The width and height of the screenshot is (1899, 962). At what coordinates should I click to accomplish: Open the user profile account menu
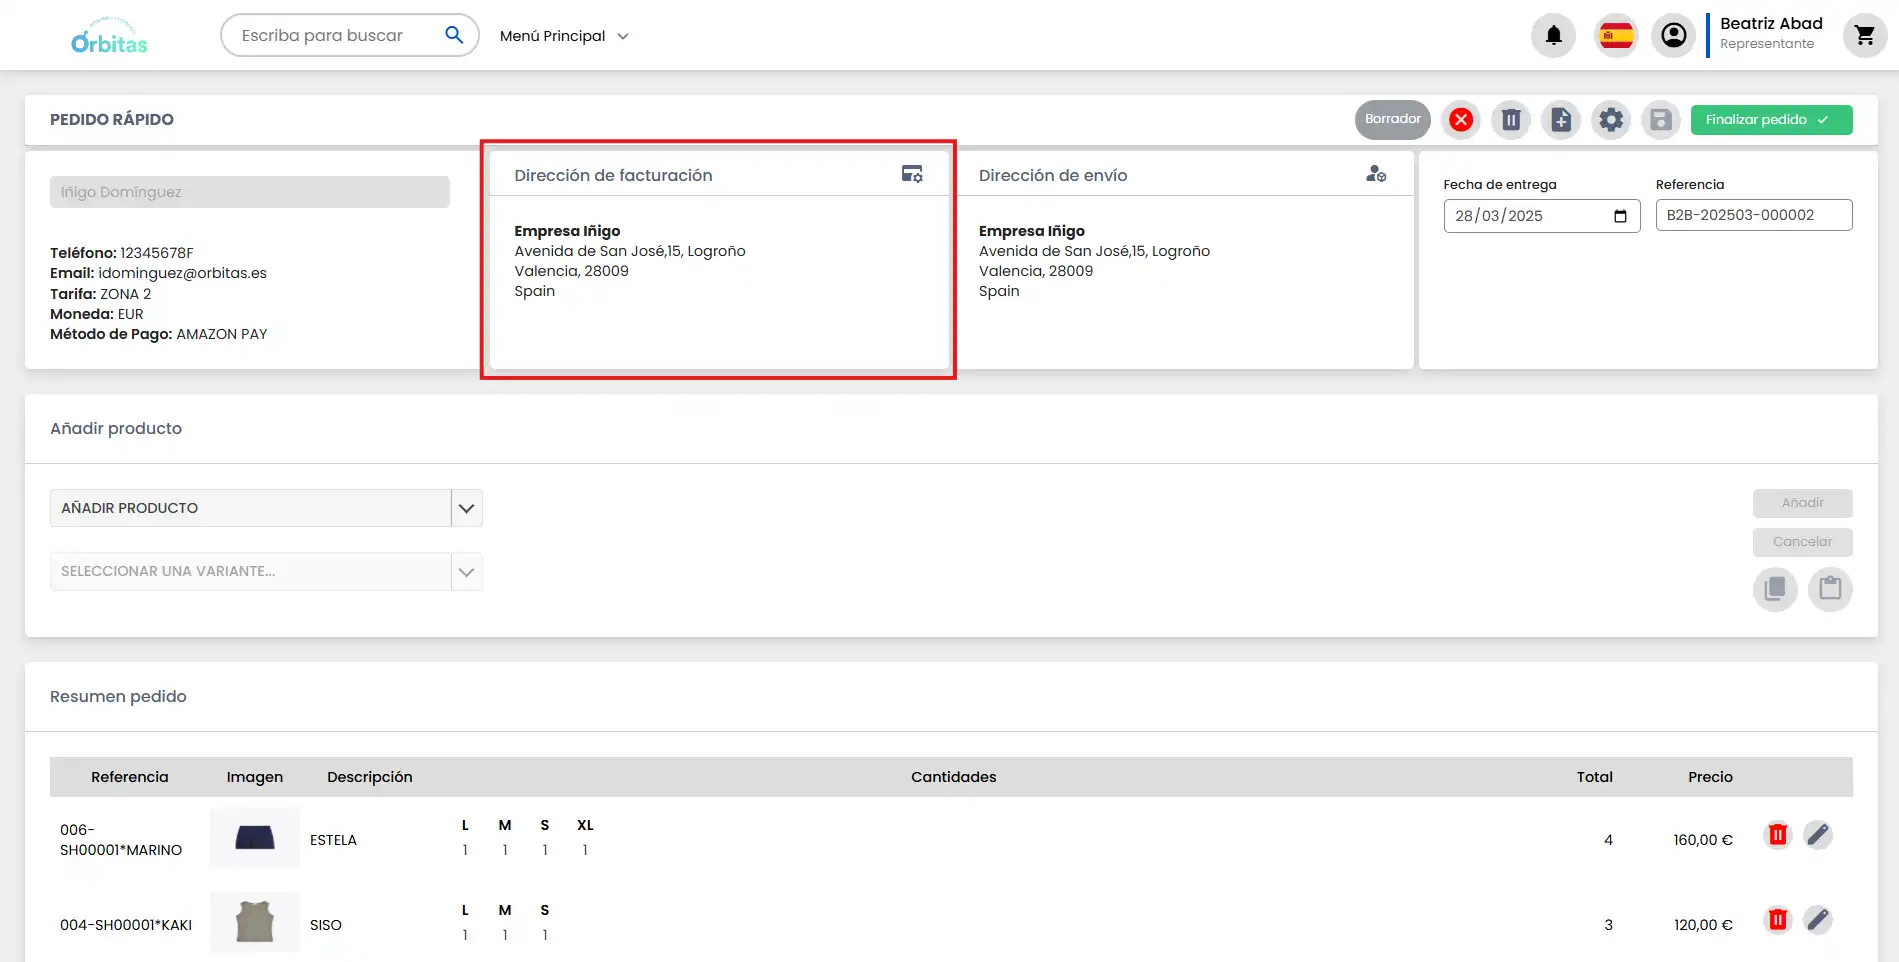pos(1673,36)
